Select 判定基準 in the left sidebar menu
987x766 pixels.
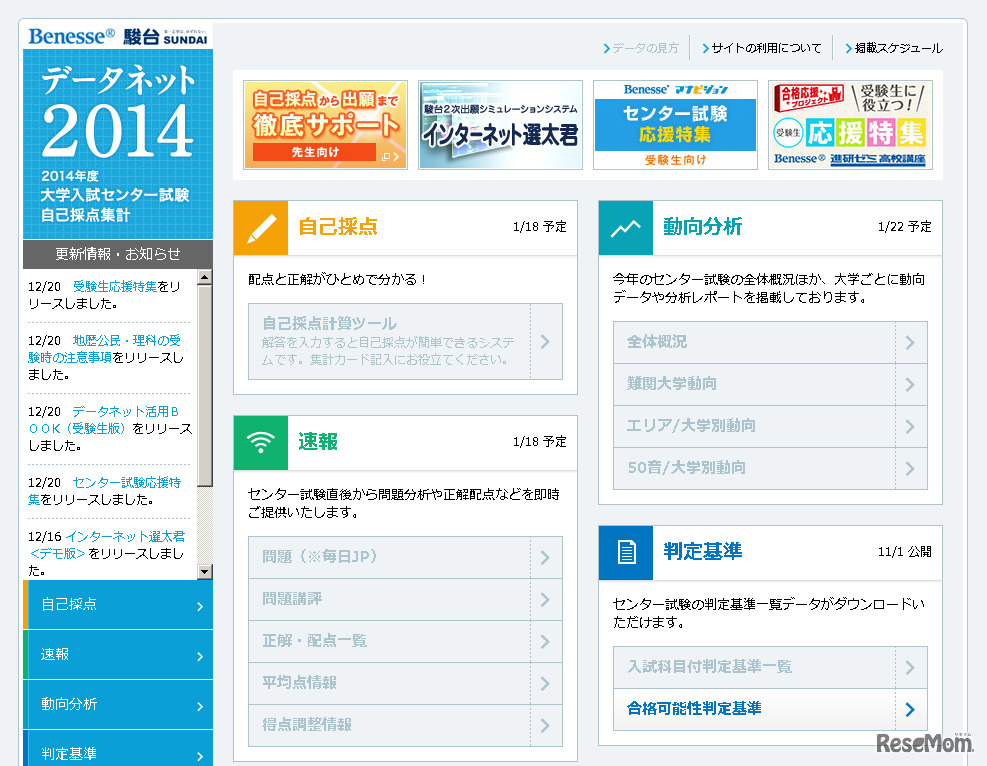(x=100, y=752)
